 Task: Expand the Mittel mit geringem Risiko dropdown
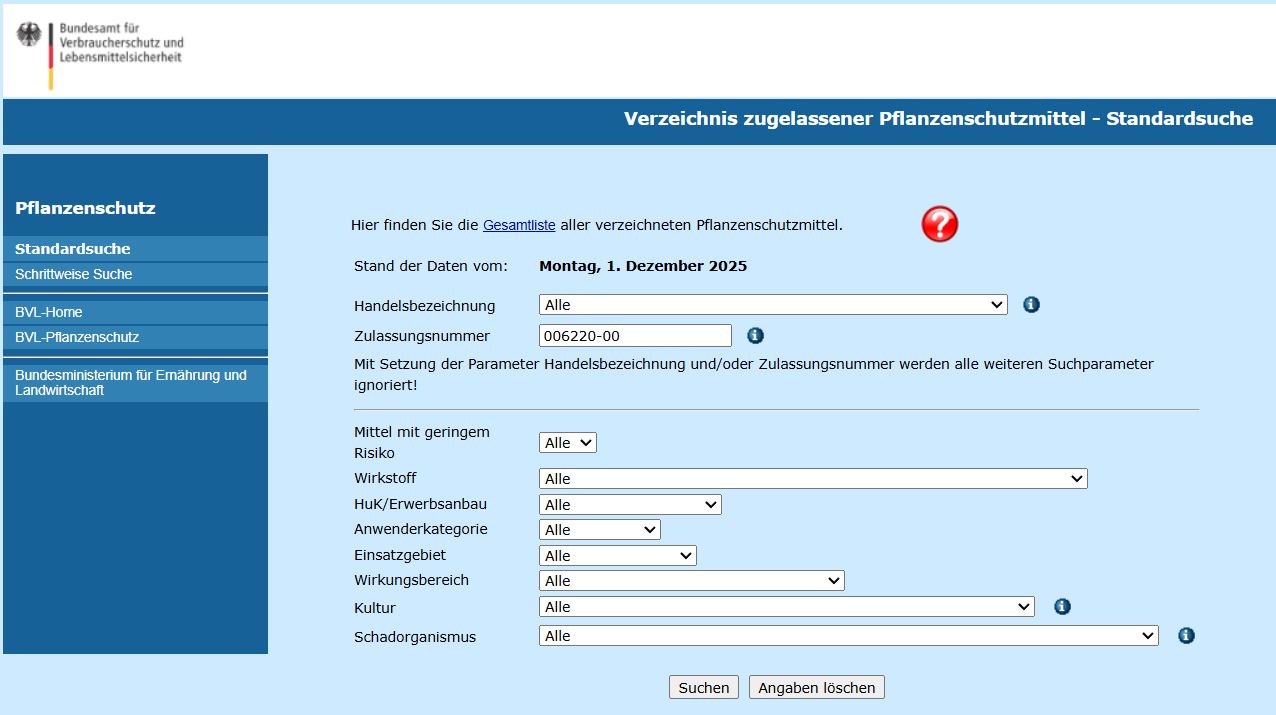[x=567, y=441]
